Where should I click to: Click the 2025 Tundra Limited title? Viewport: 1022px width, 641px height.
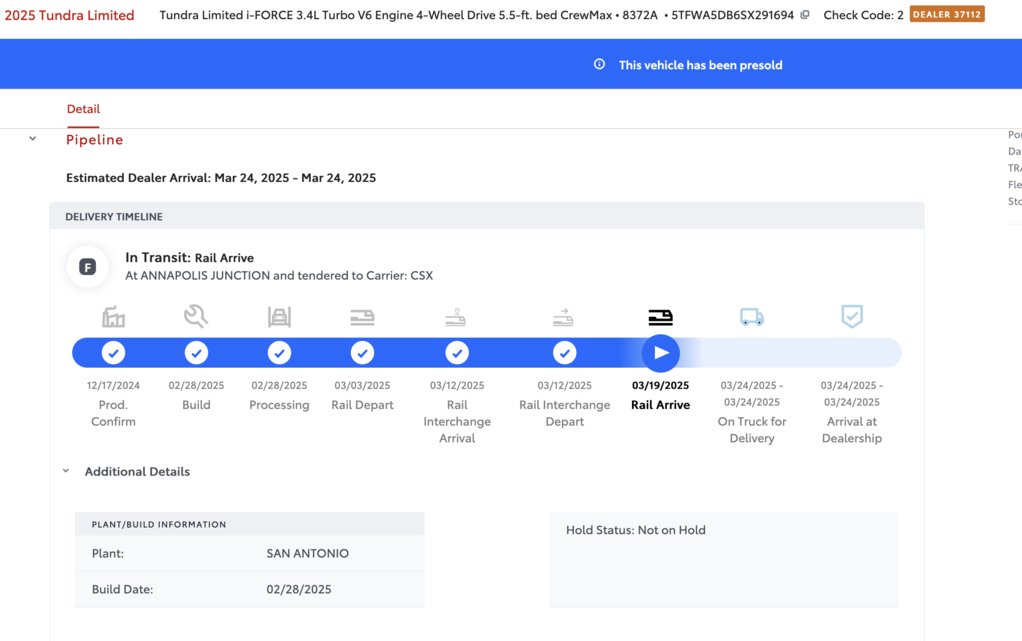(69, 15)
